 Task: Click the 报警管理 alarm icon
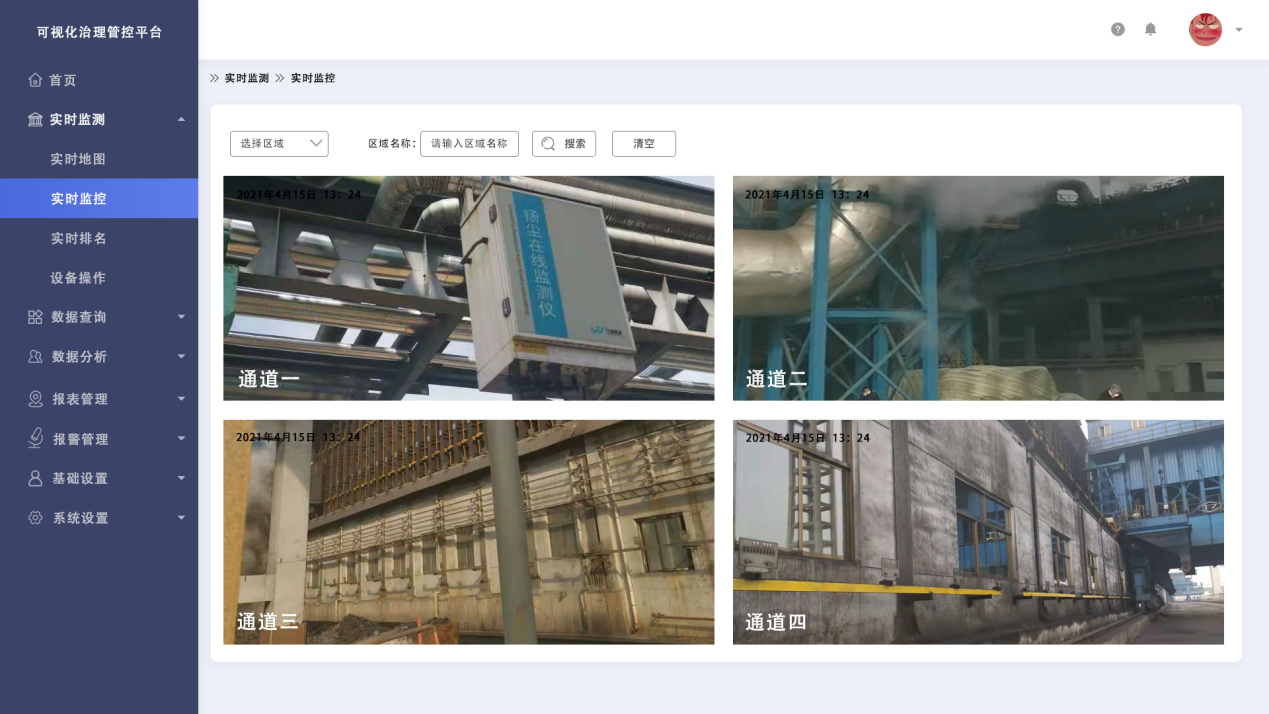pyautogui.click(x=35, y=438)
